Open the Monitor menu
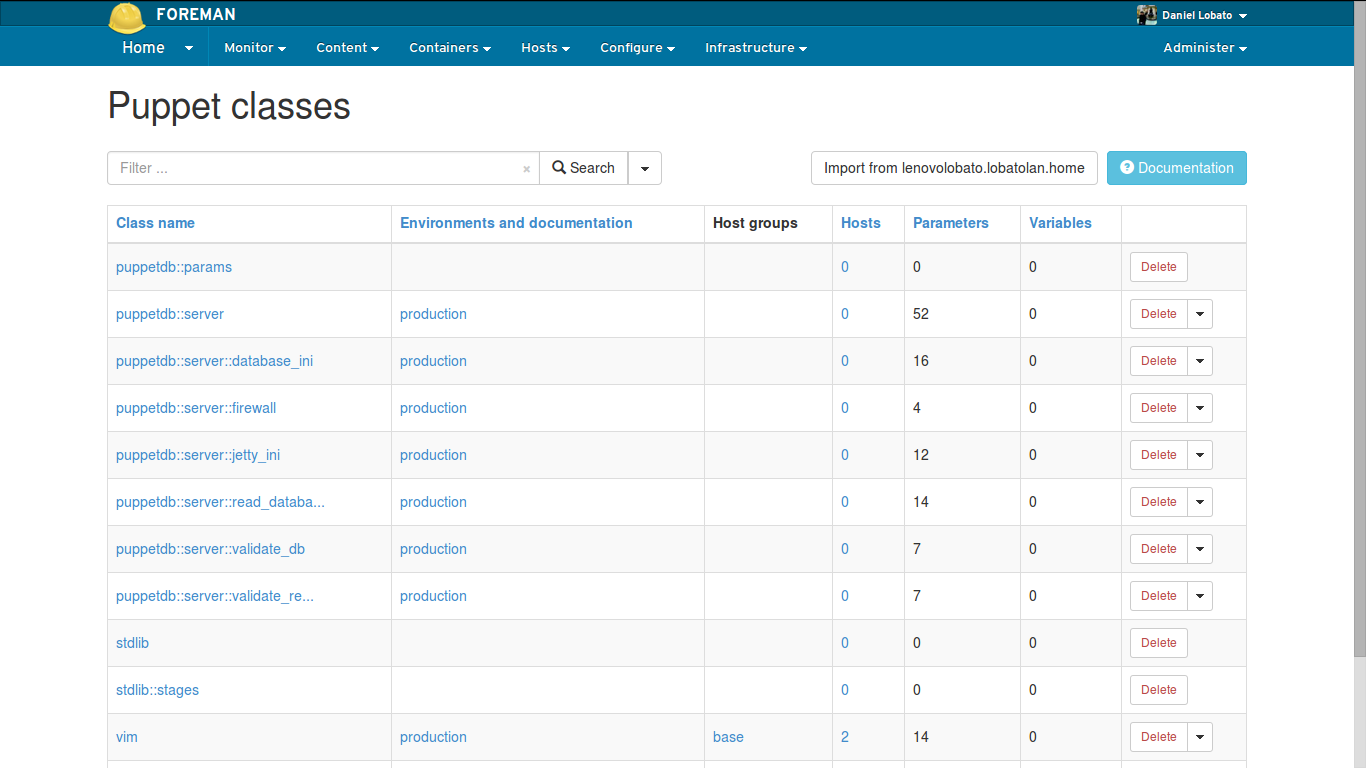 pyautogui.click(x=254, y=48)
